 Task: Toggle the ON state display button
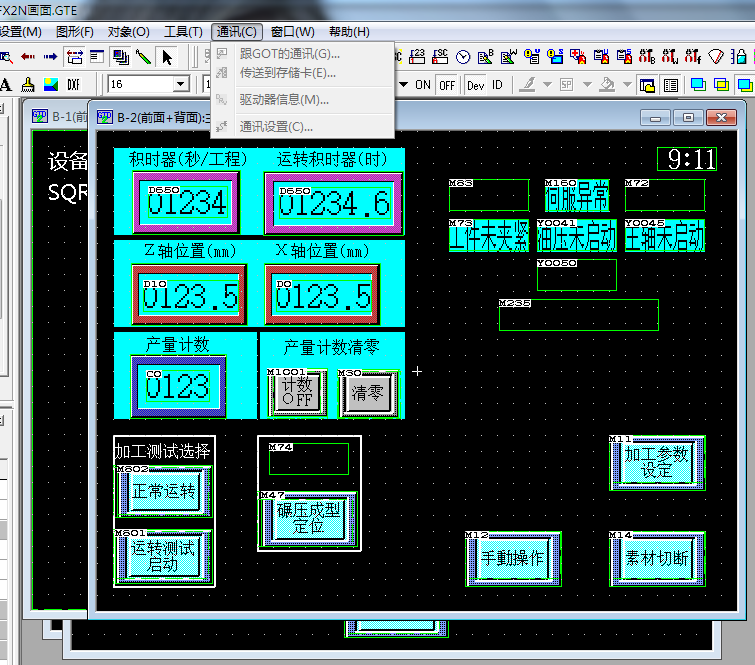(x=423, y=84)
